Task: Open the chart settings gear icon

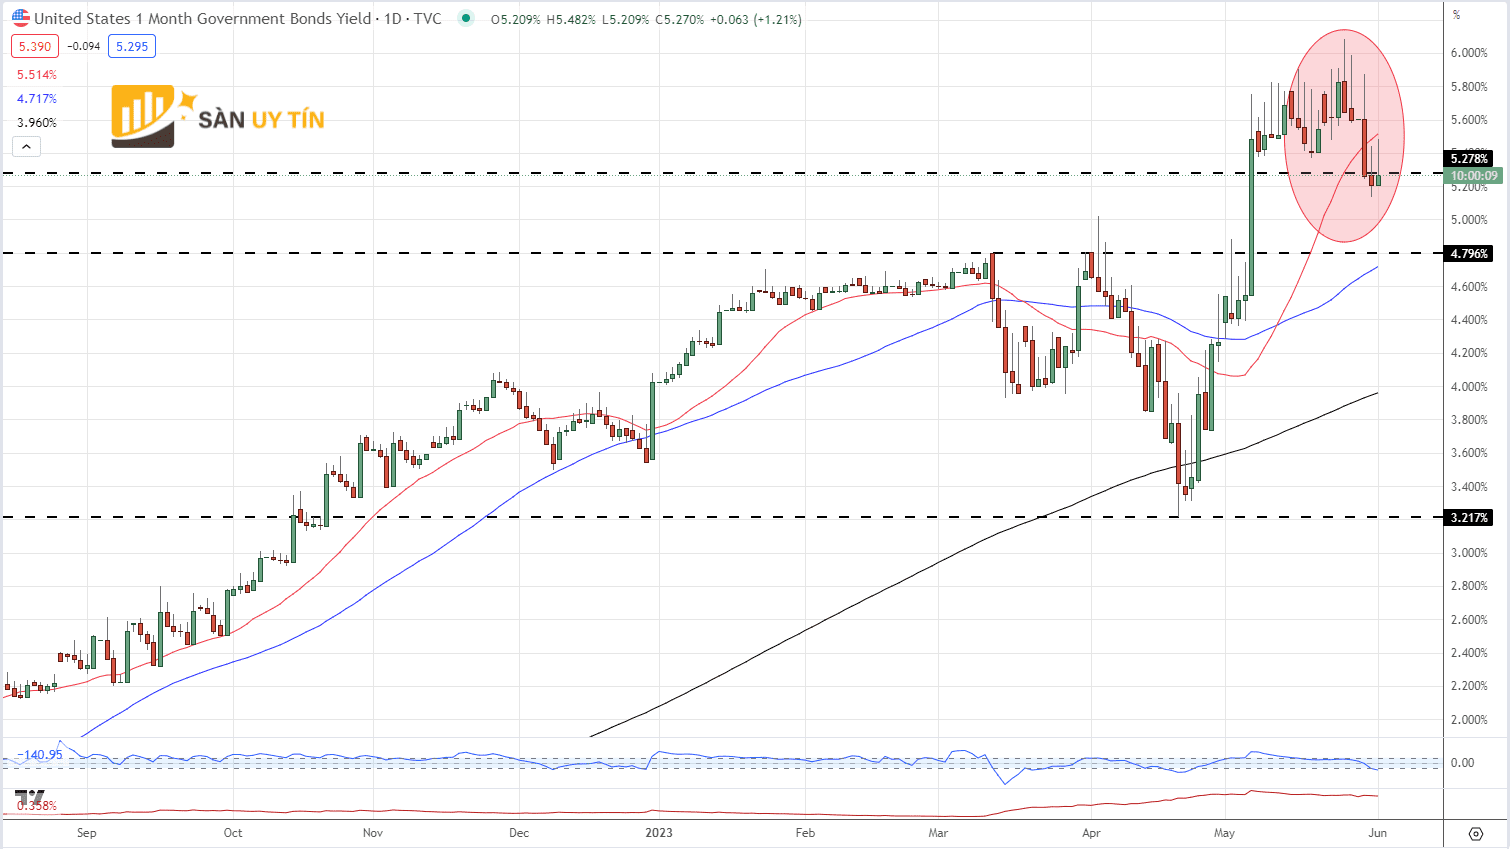Action: [1475, 833]
